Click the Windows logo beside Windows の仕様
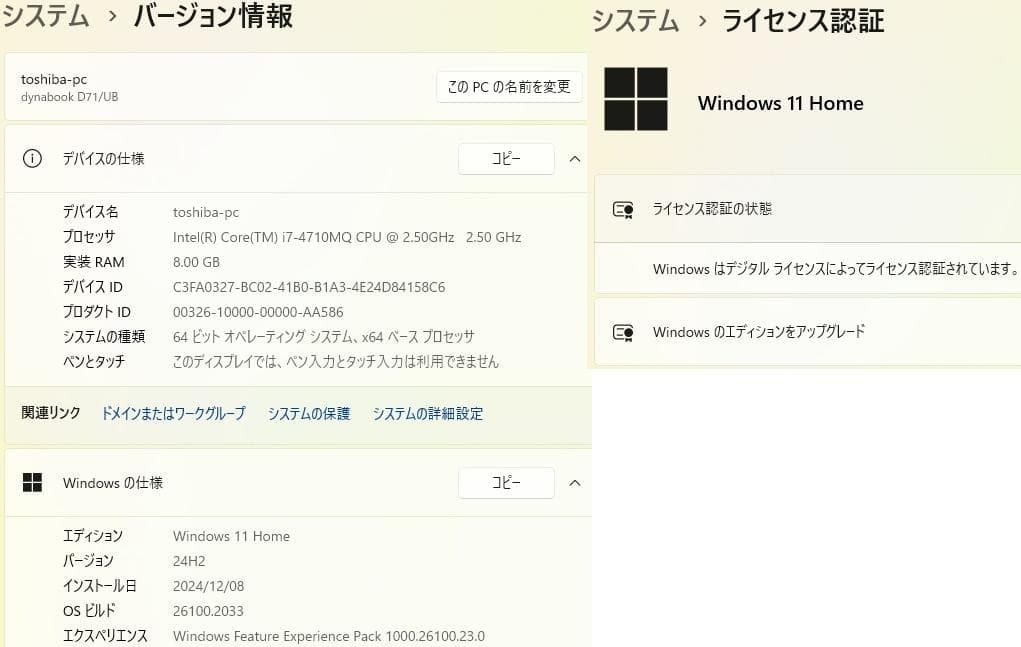This screenshot has width=1021, height=647. 33,482
